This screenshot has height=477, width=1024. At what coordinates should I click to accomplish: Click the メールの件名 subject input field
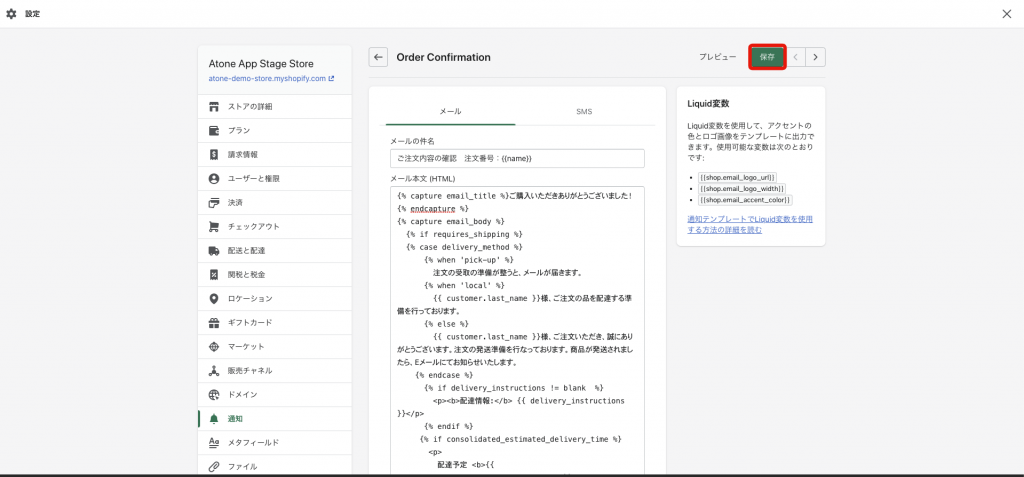point(517,158)
